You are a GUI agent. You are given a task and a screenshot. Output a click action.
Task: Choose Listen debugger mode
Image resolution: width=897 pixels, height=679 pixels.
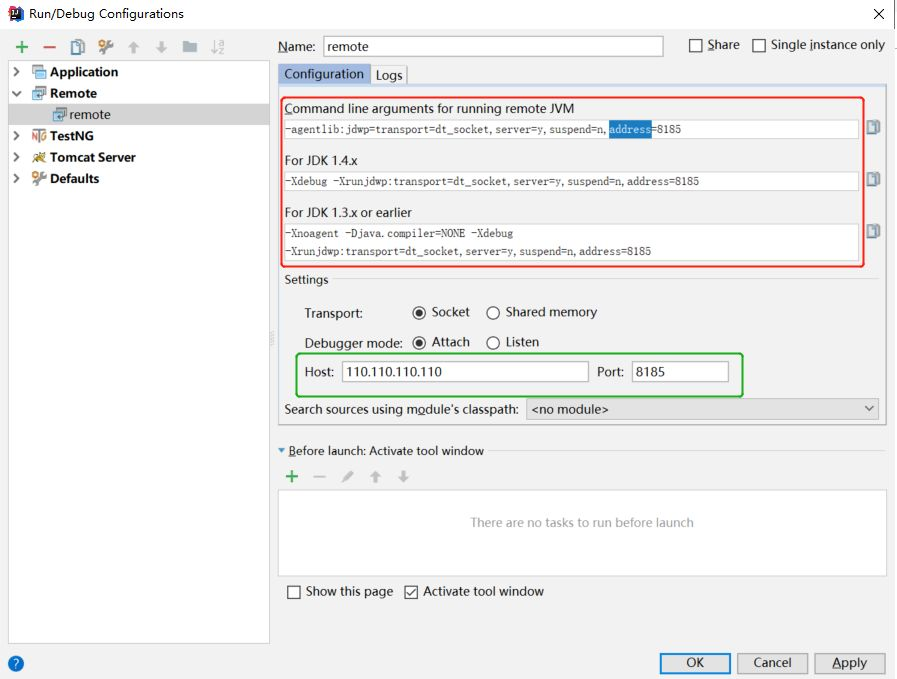pyautogui.click(x=493, y=343)
